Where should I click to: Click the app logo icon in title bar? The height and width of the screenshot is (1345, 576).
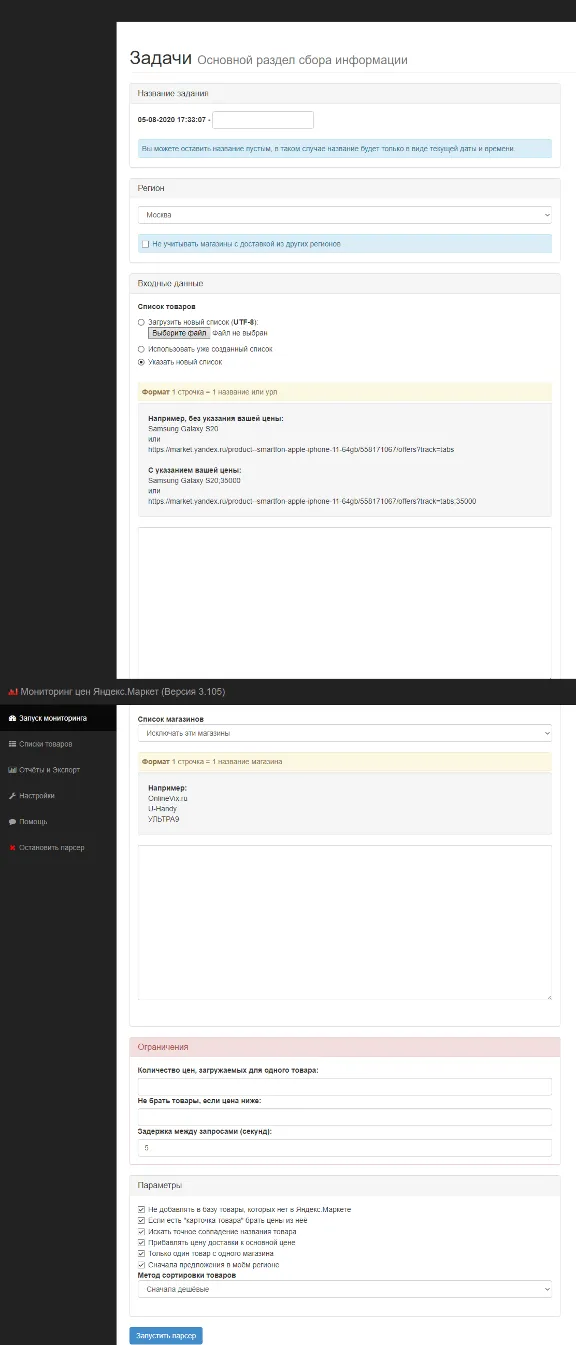point(12,691)
